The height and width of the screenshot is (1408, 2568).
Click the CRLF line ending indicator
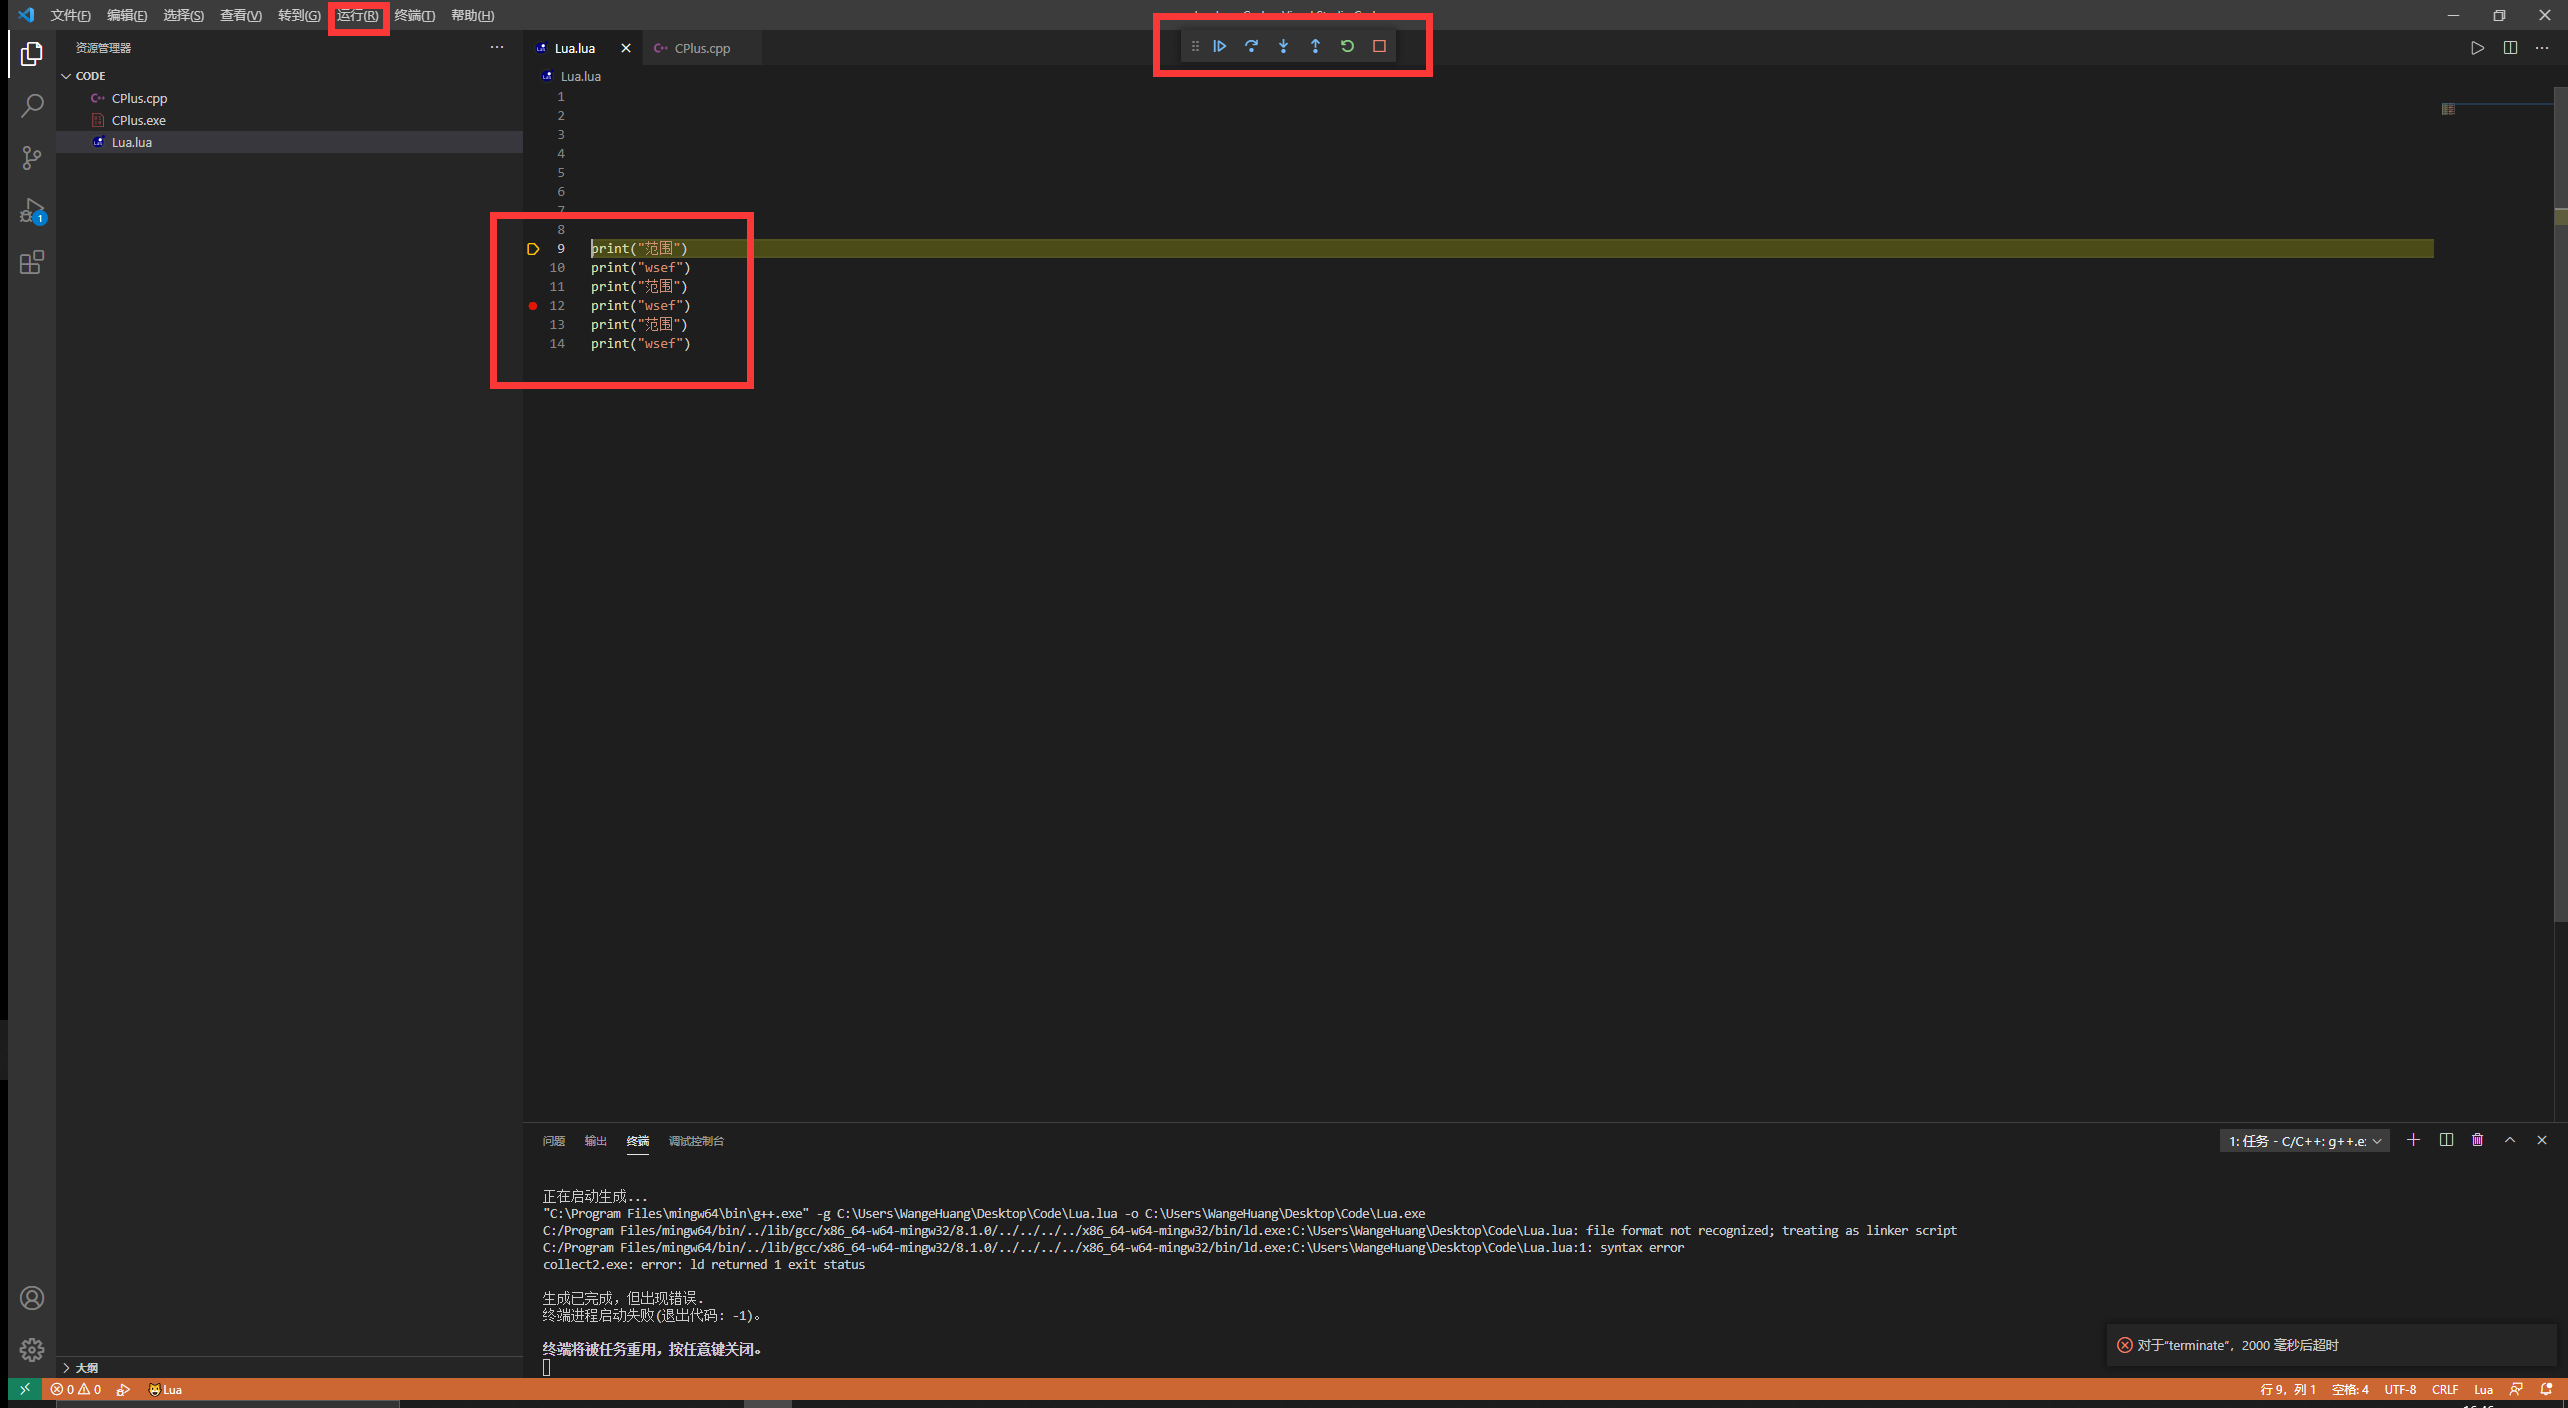pos(2445,1389)
